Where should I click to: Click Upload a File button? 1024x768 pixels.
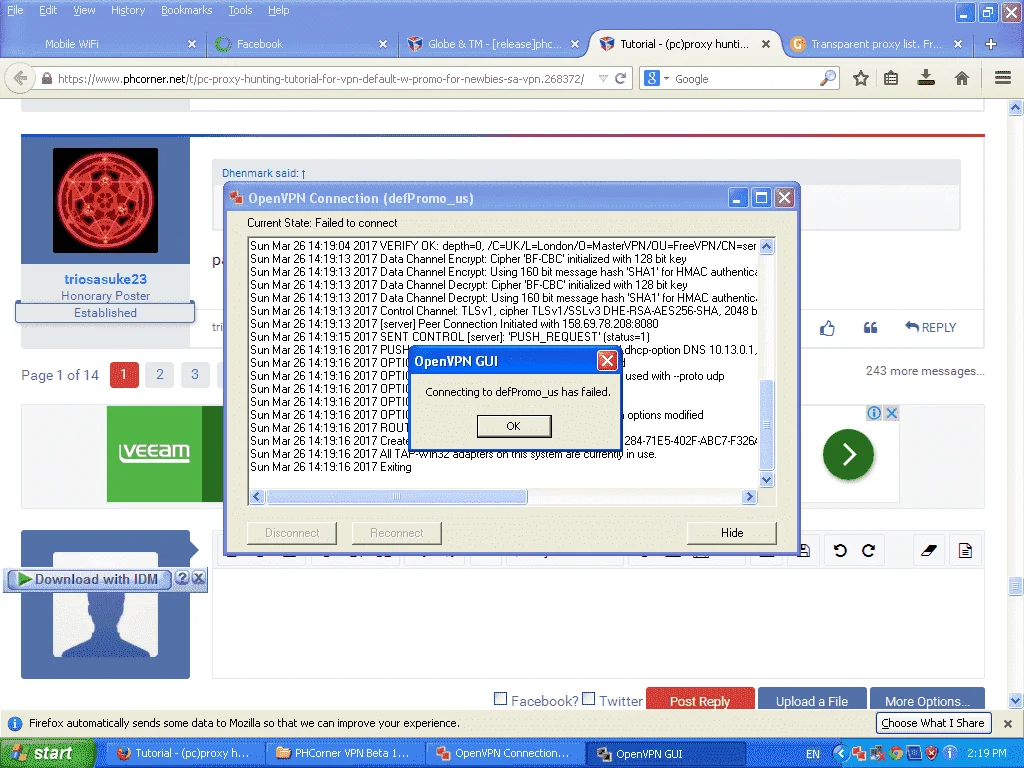(812, 700)
